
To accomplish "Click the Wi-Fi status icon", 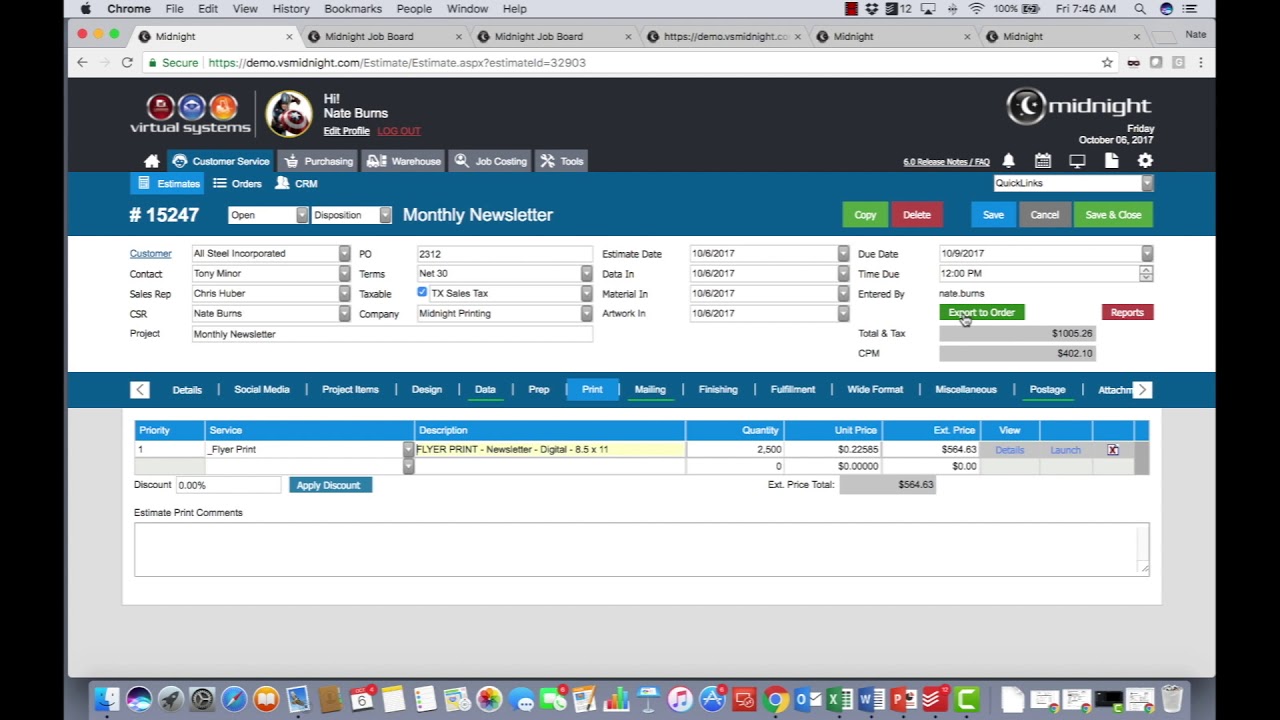I will pos(976,9).
